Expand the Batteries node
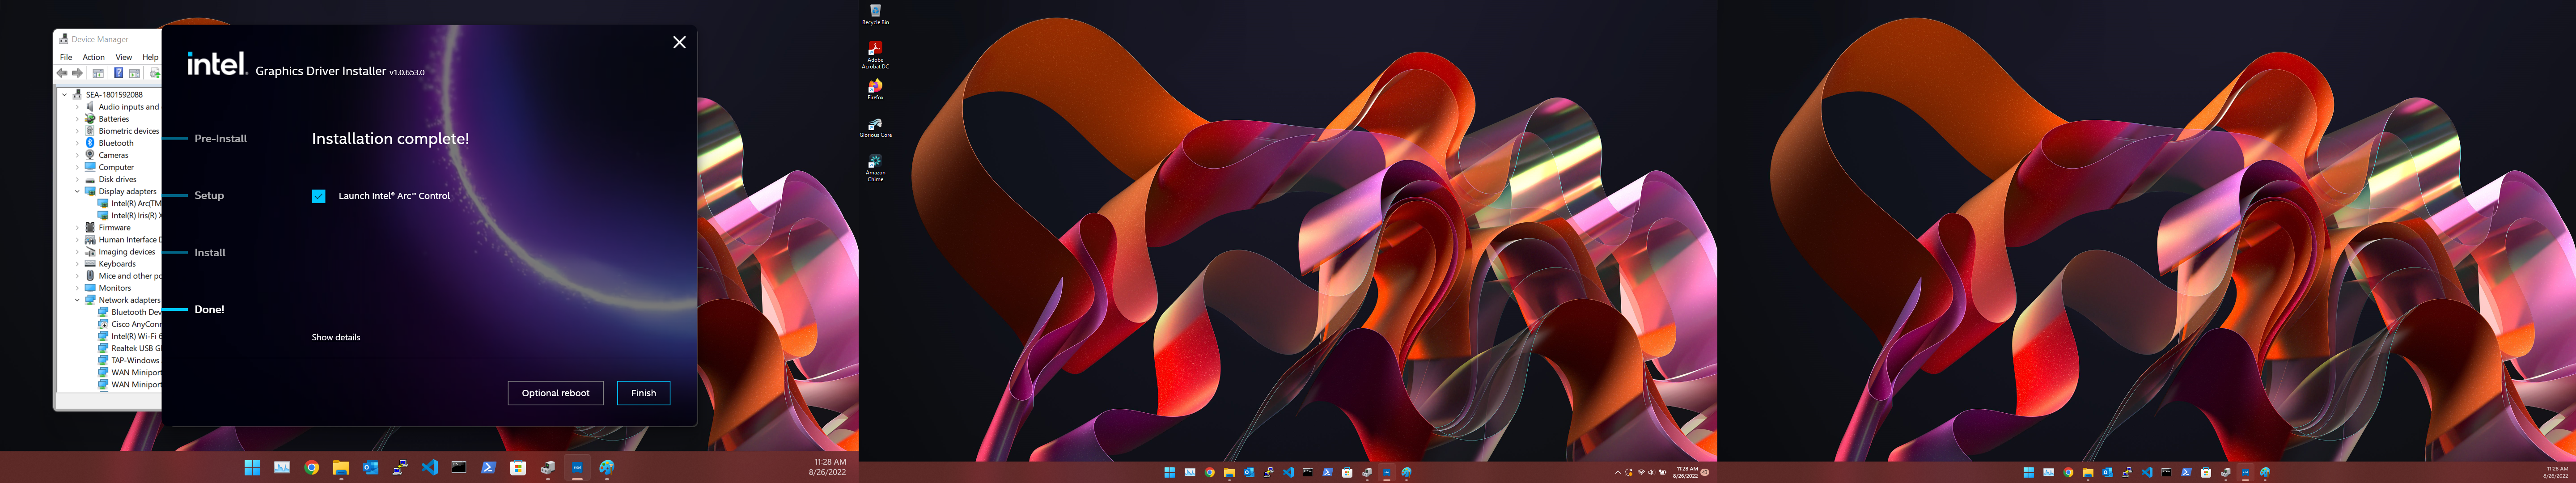The image size is (2576, 483). [77, 119]
